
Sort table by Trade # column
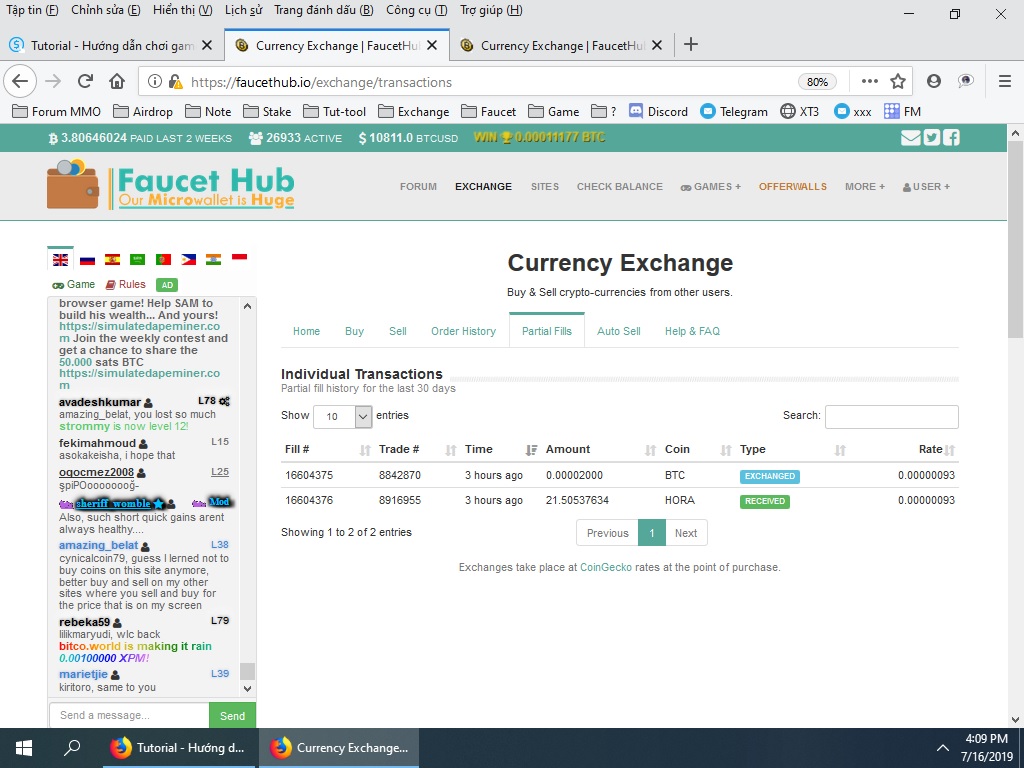tap(417, 449)
